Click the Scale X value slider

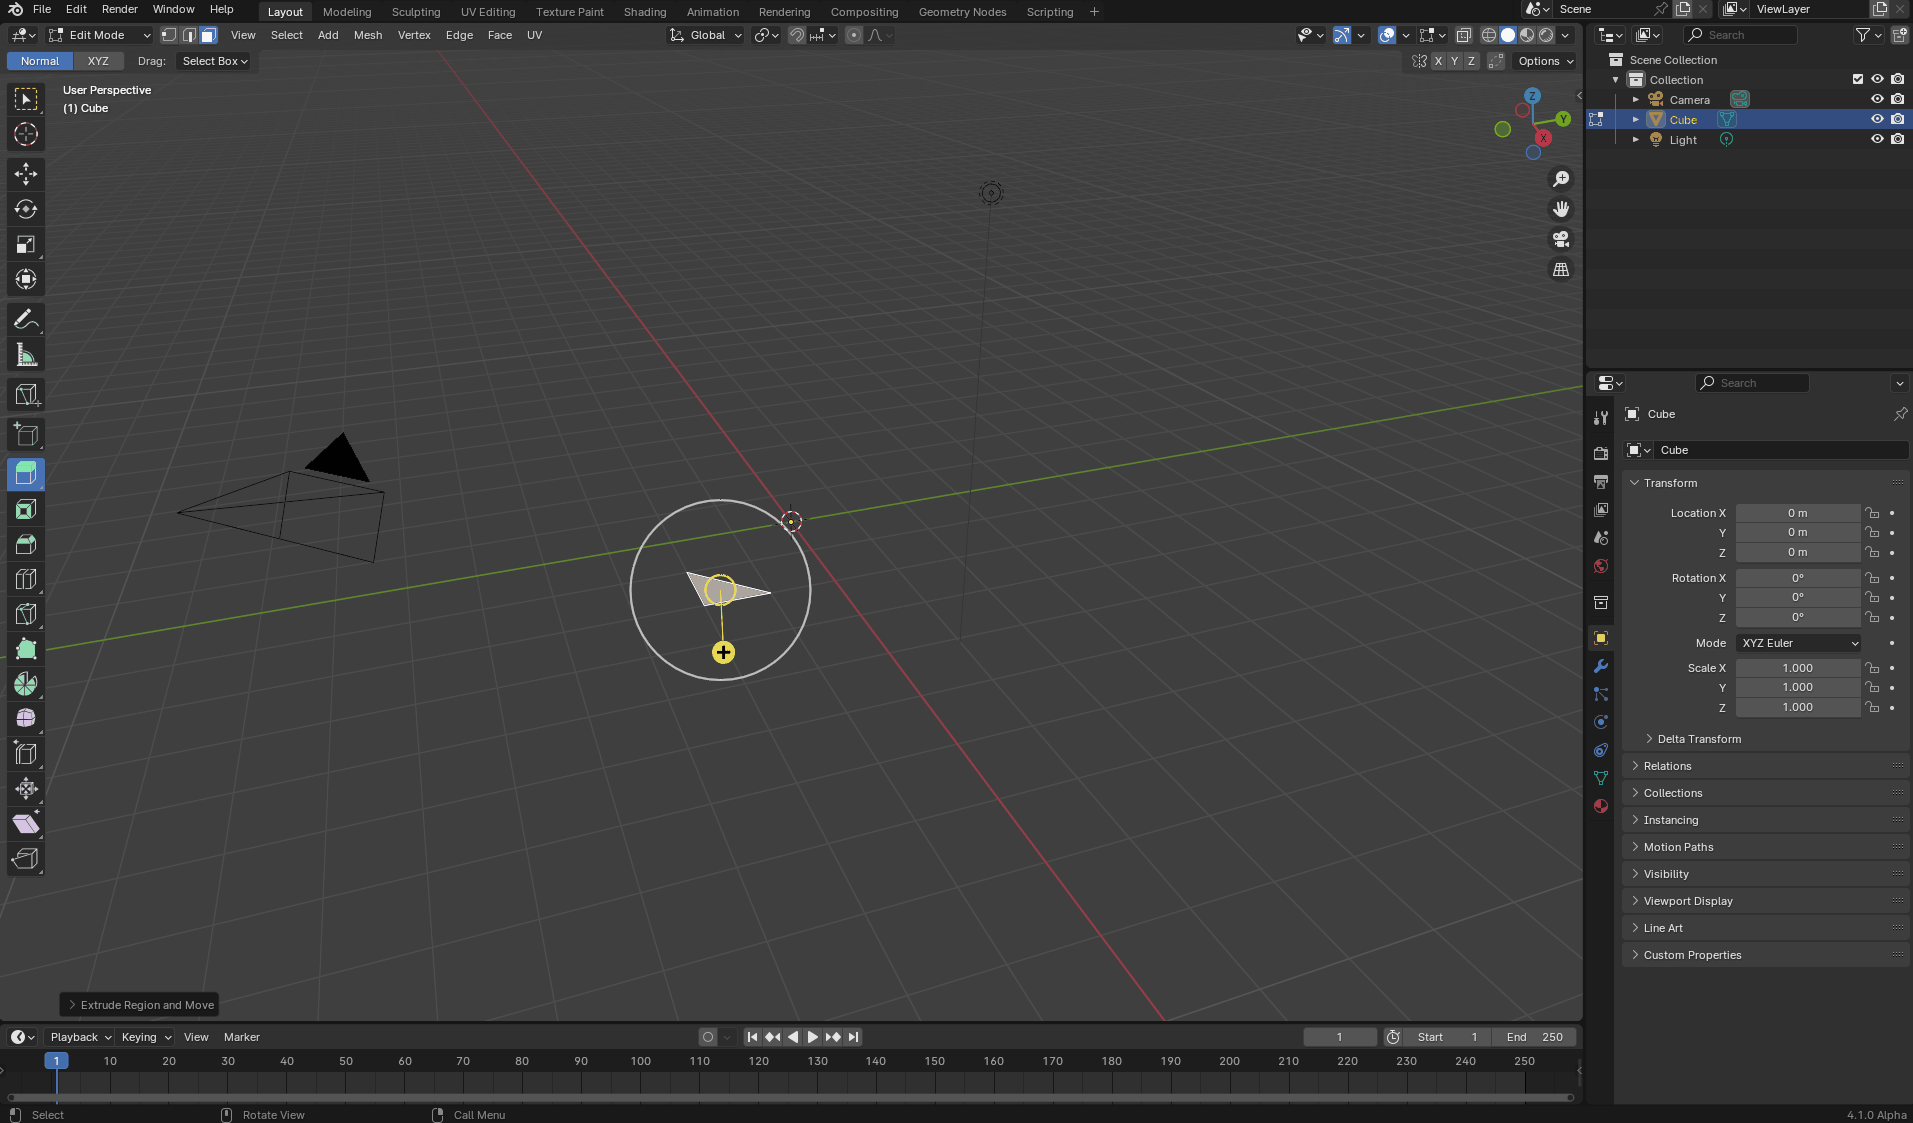pos(1798,668)
